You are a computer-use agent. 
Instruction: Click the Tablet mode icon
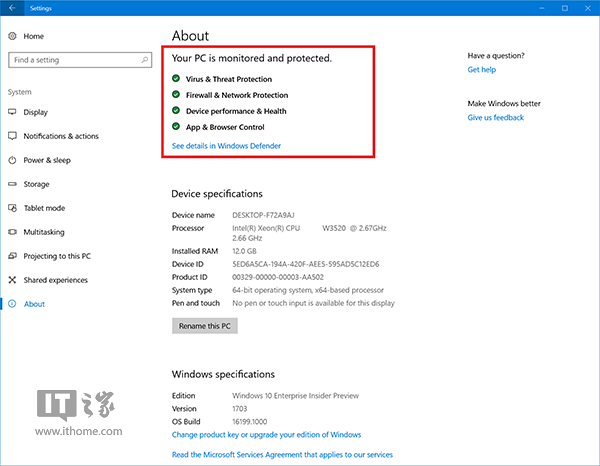coord(12,208)
